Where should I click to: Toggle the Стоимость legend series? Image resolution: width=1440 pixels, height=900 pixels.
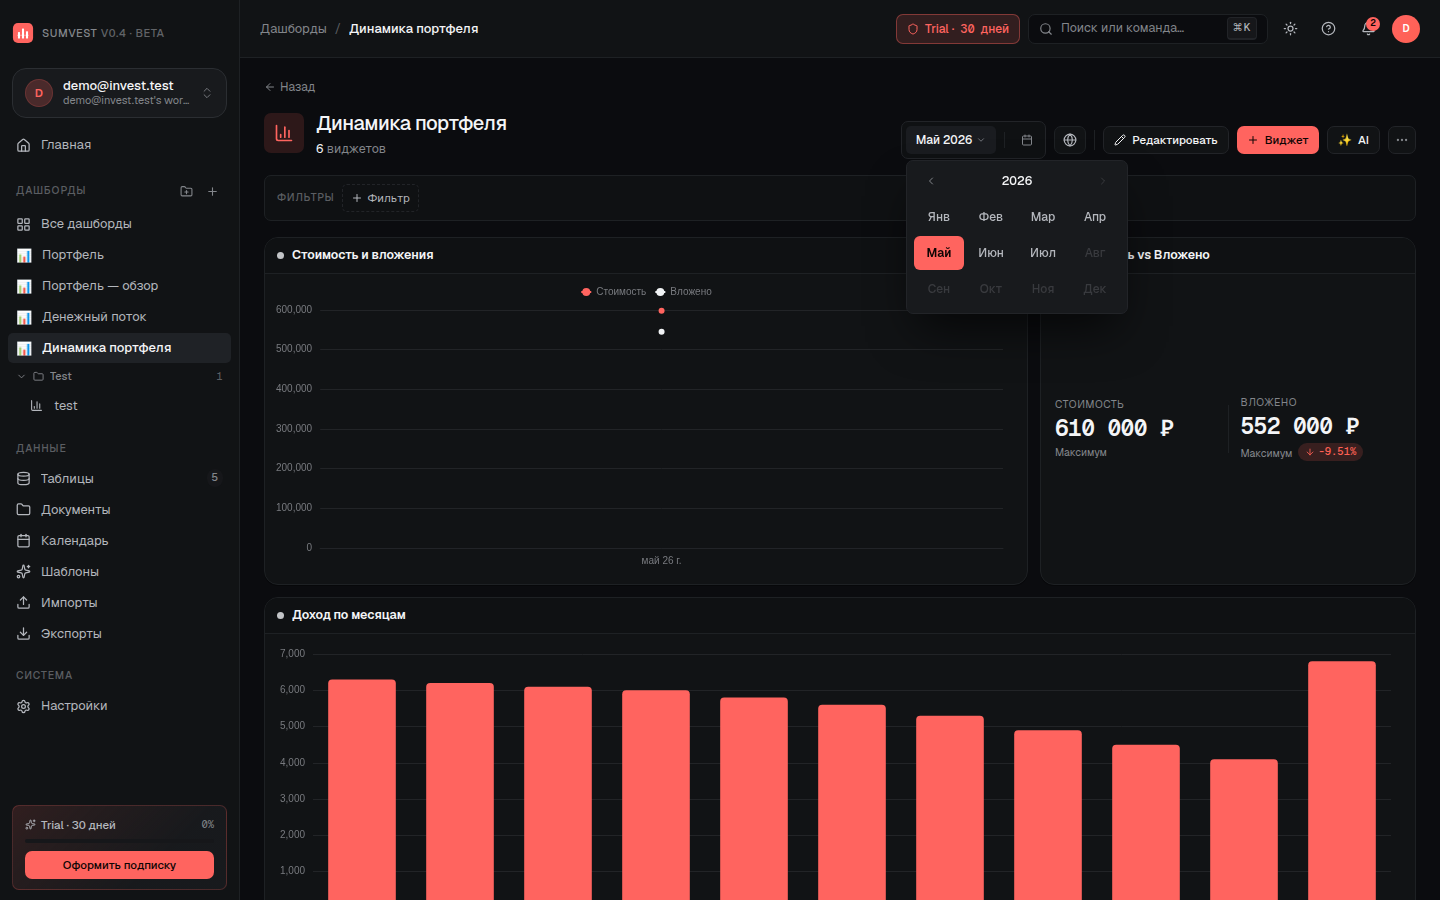pos(614,292)
